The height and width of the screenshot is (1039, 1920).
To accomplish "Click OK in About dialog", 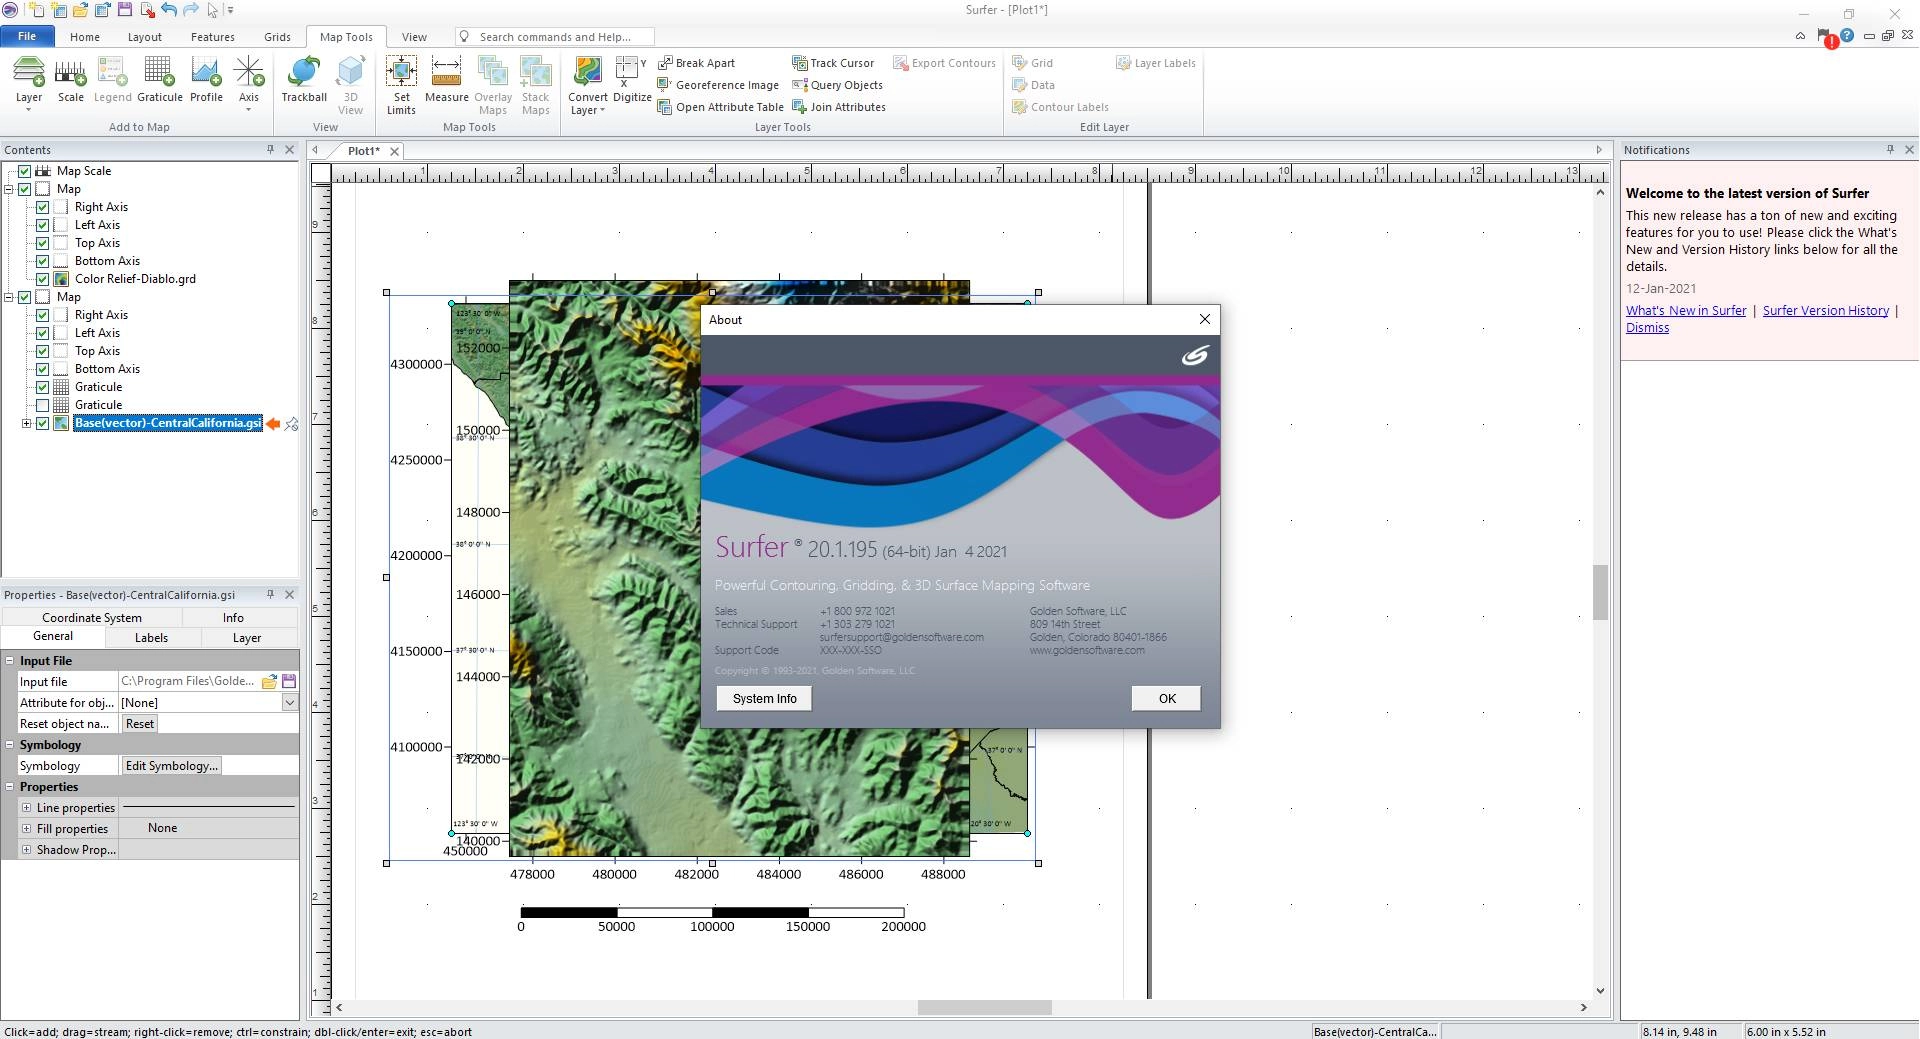I will coord(1166,698).
